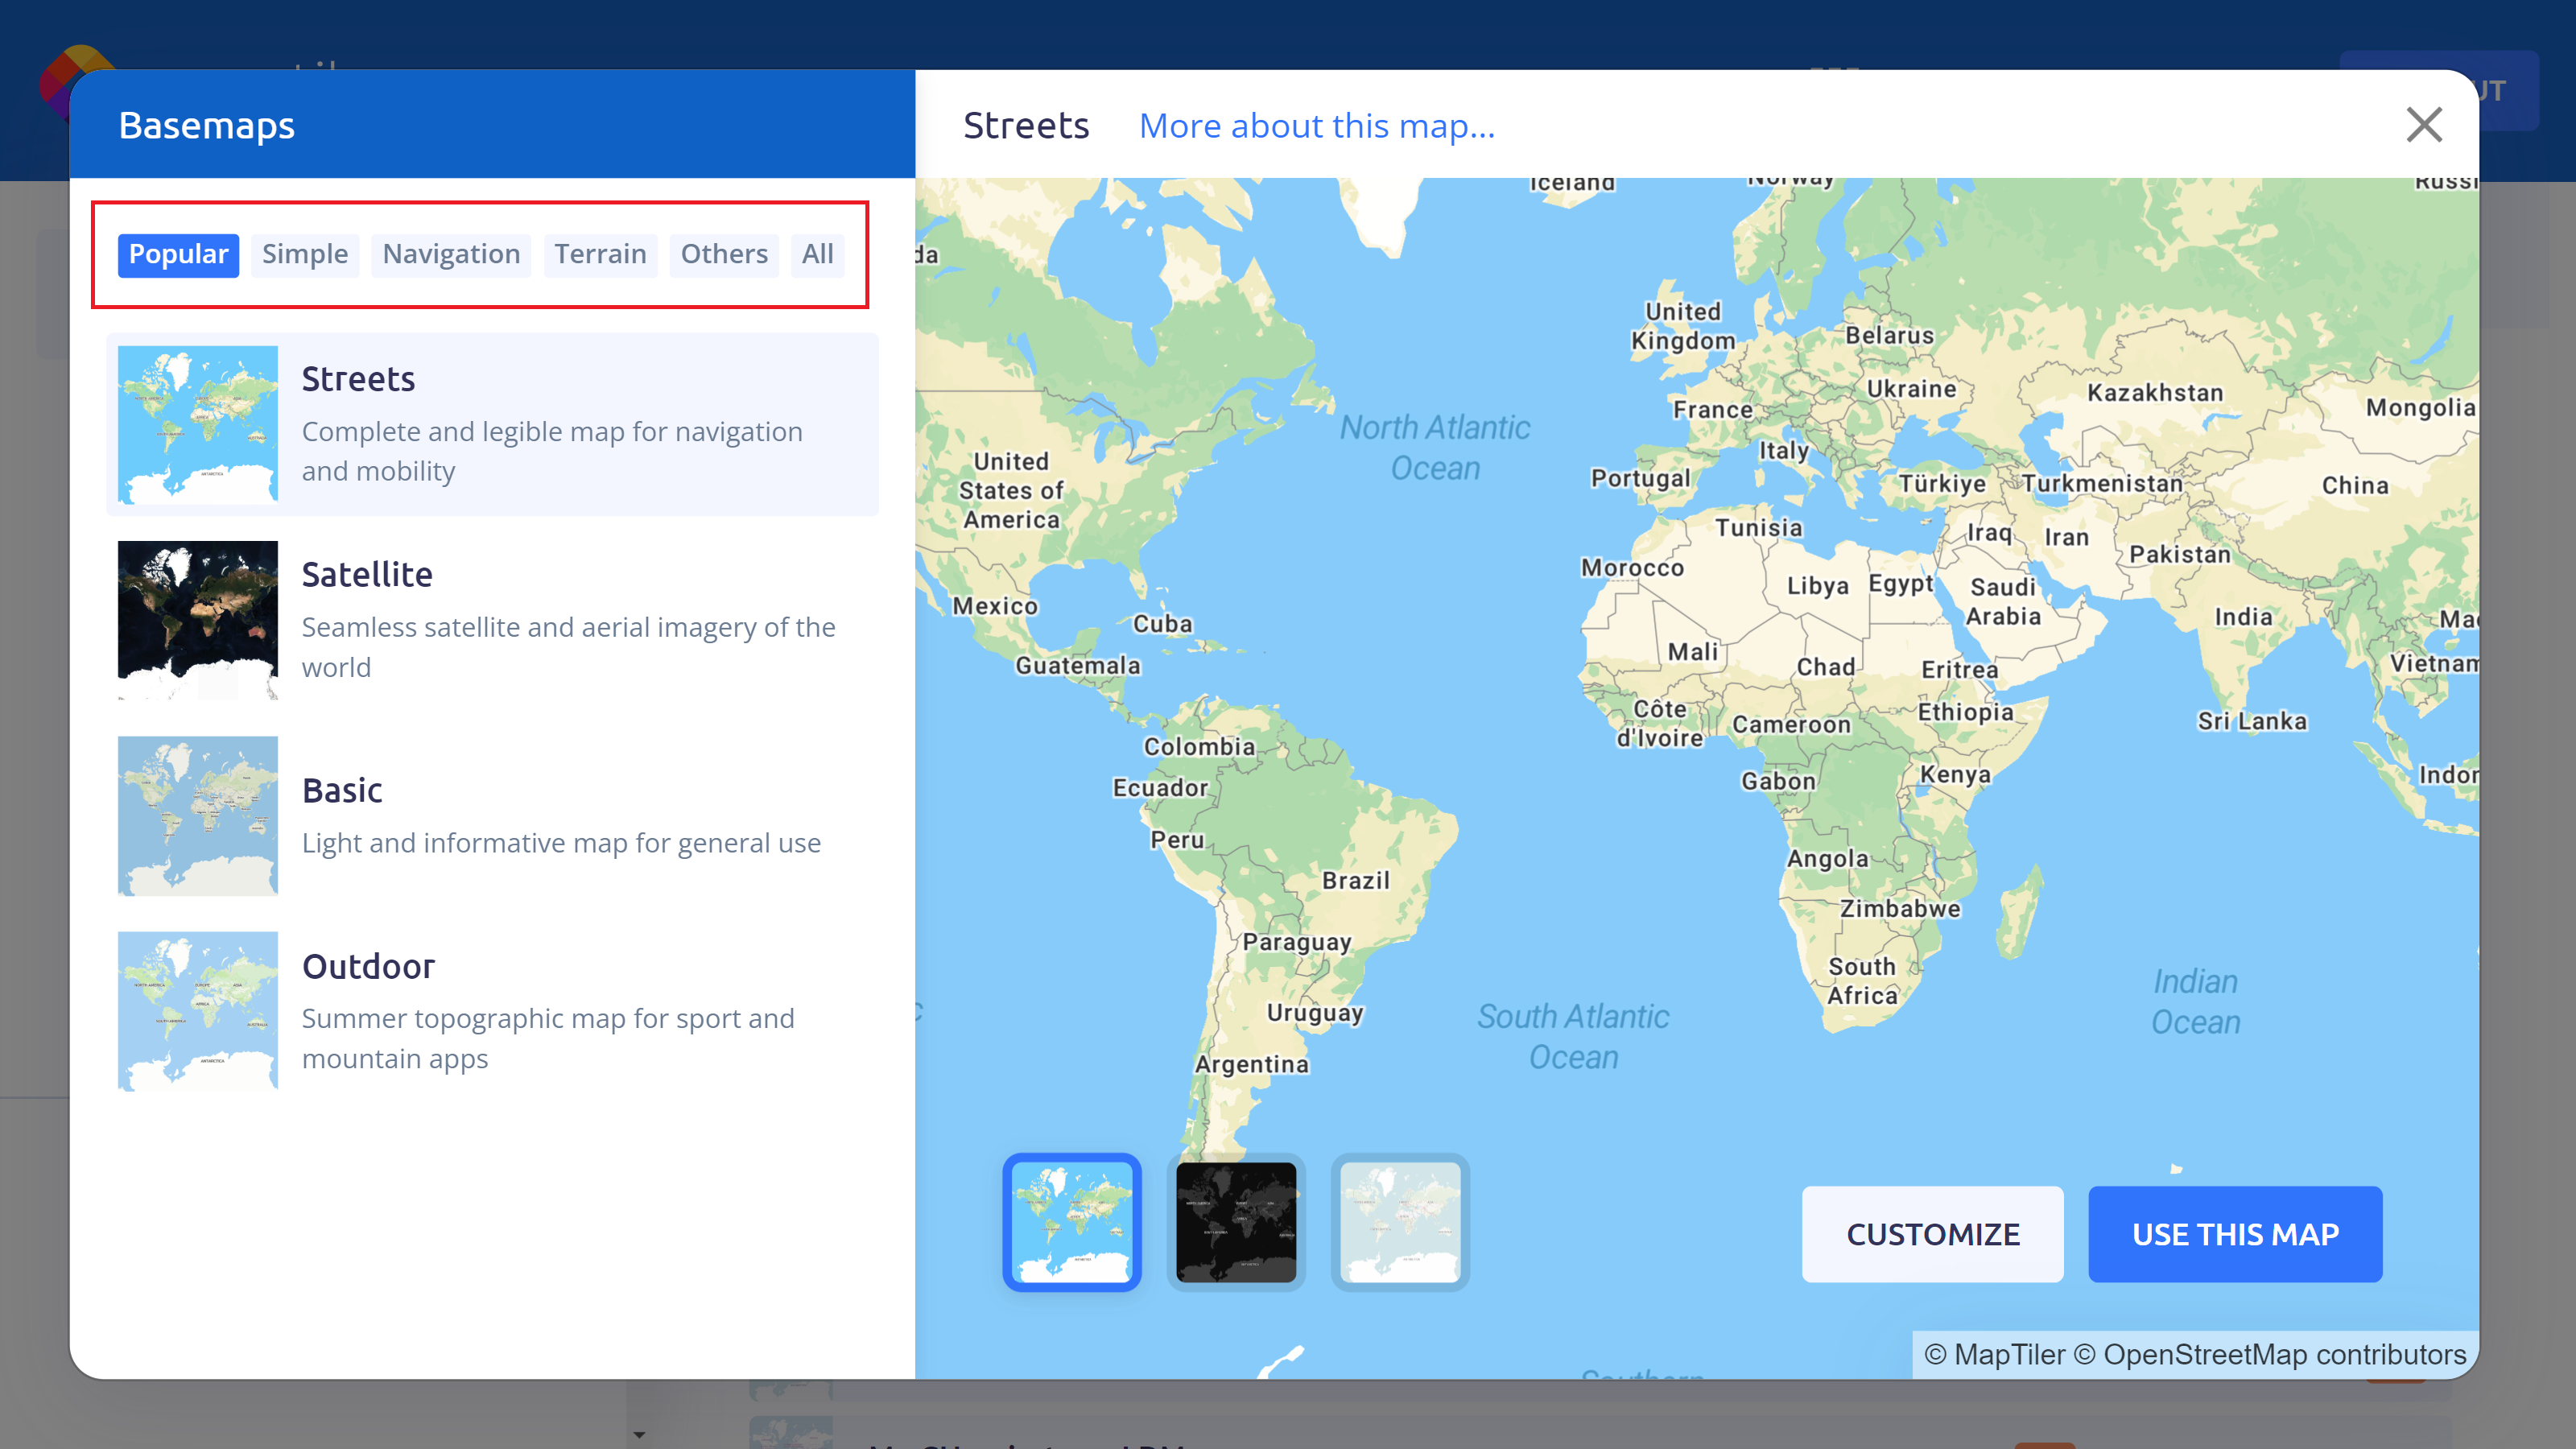Click the Basic basemap icon

196,814
